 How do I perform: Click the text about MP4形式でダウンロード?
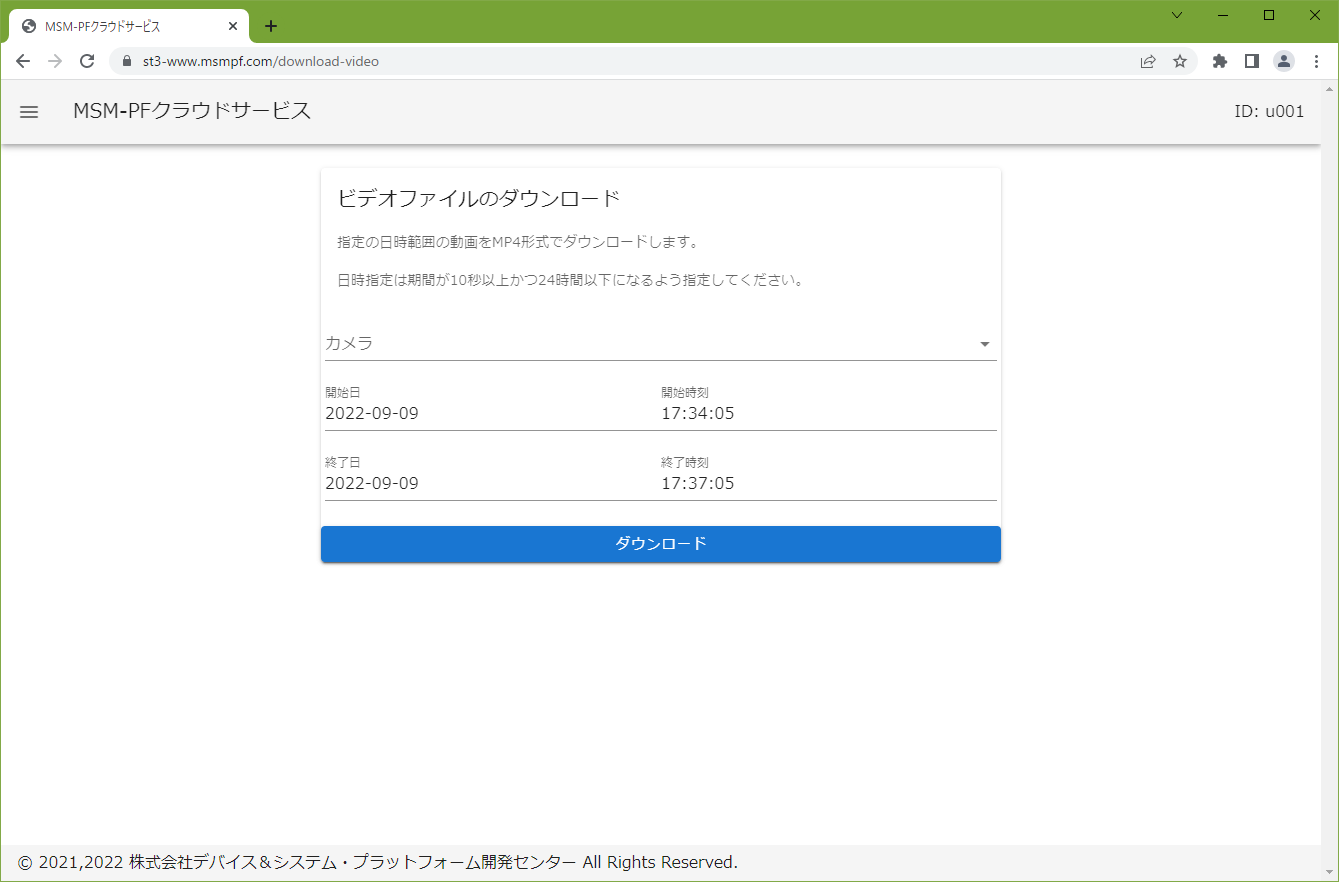(517, 242)
